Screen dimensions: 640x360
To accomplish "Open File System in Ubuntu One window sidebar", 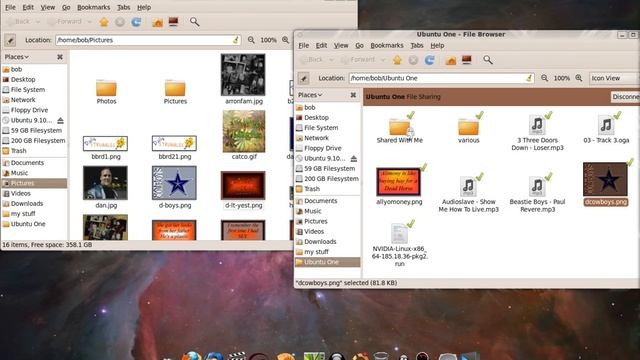I will click(321, 128).
